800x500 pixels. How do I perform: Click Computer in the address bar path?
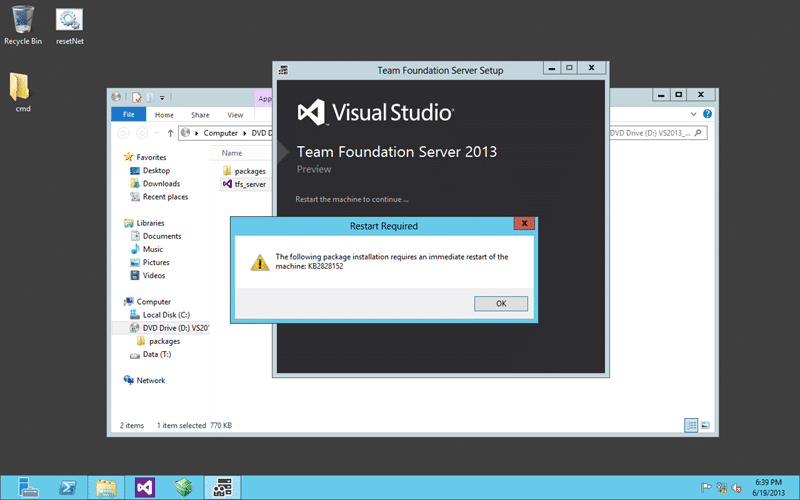click(x=220, y=133)
